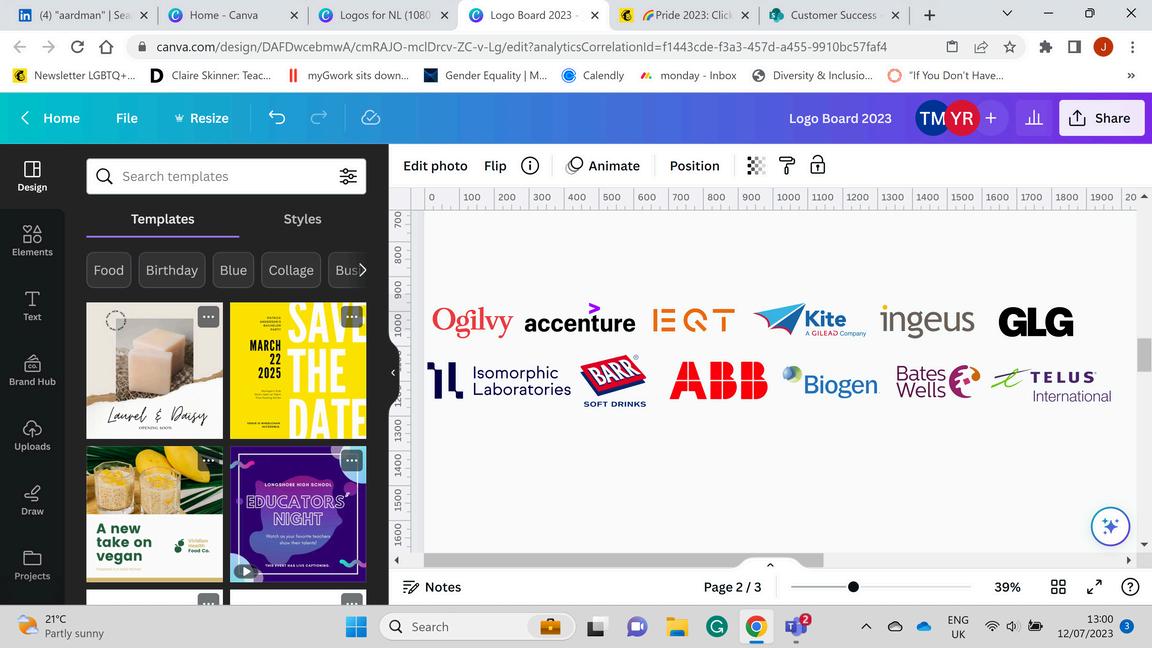Click Edit photo button
1152x648 pixels.
[435, 166]
